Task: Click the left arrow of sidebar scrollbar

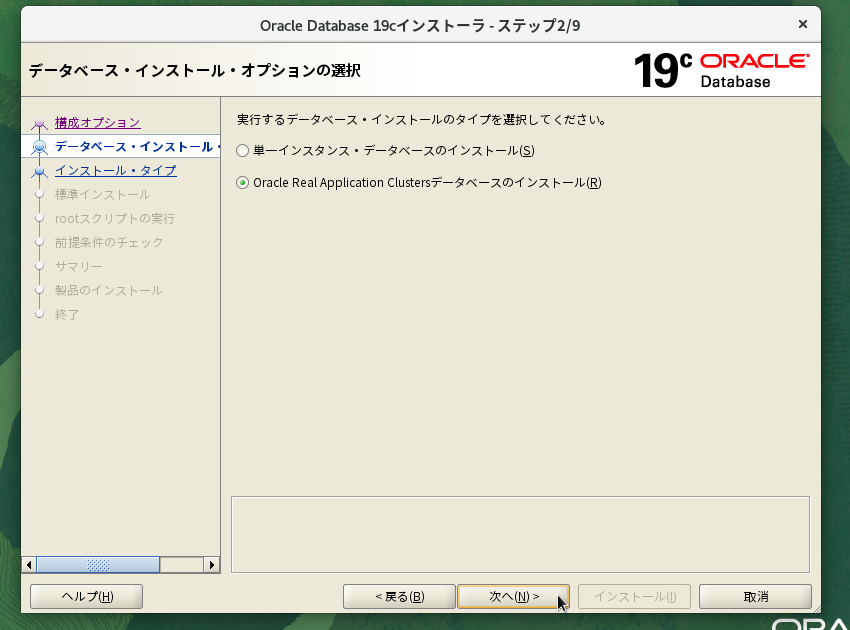Action: (29, 565)
